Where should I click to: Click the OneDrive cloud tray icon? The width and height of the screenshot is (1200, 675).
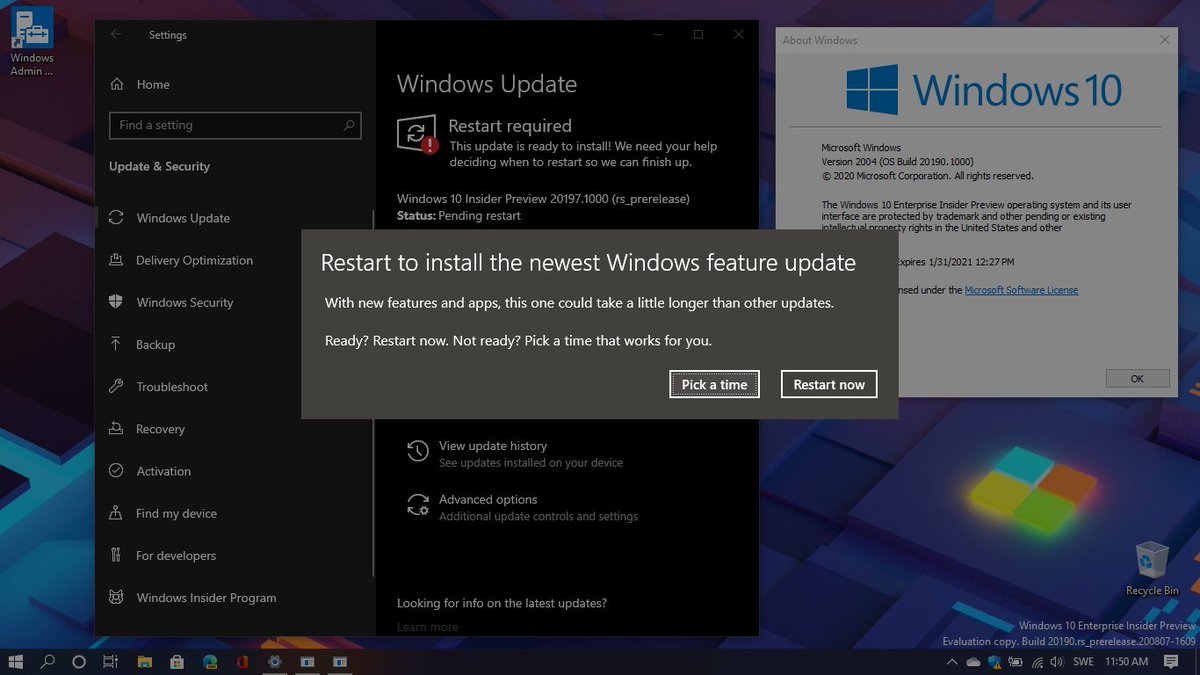tap(973, 662)
